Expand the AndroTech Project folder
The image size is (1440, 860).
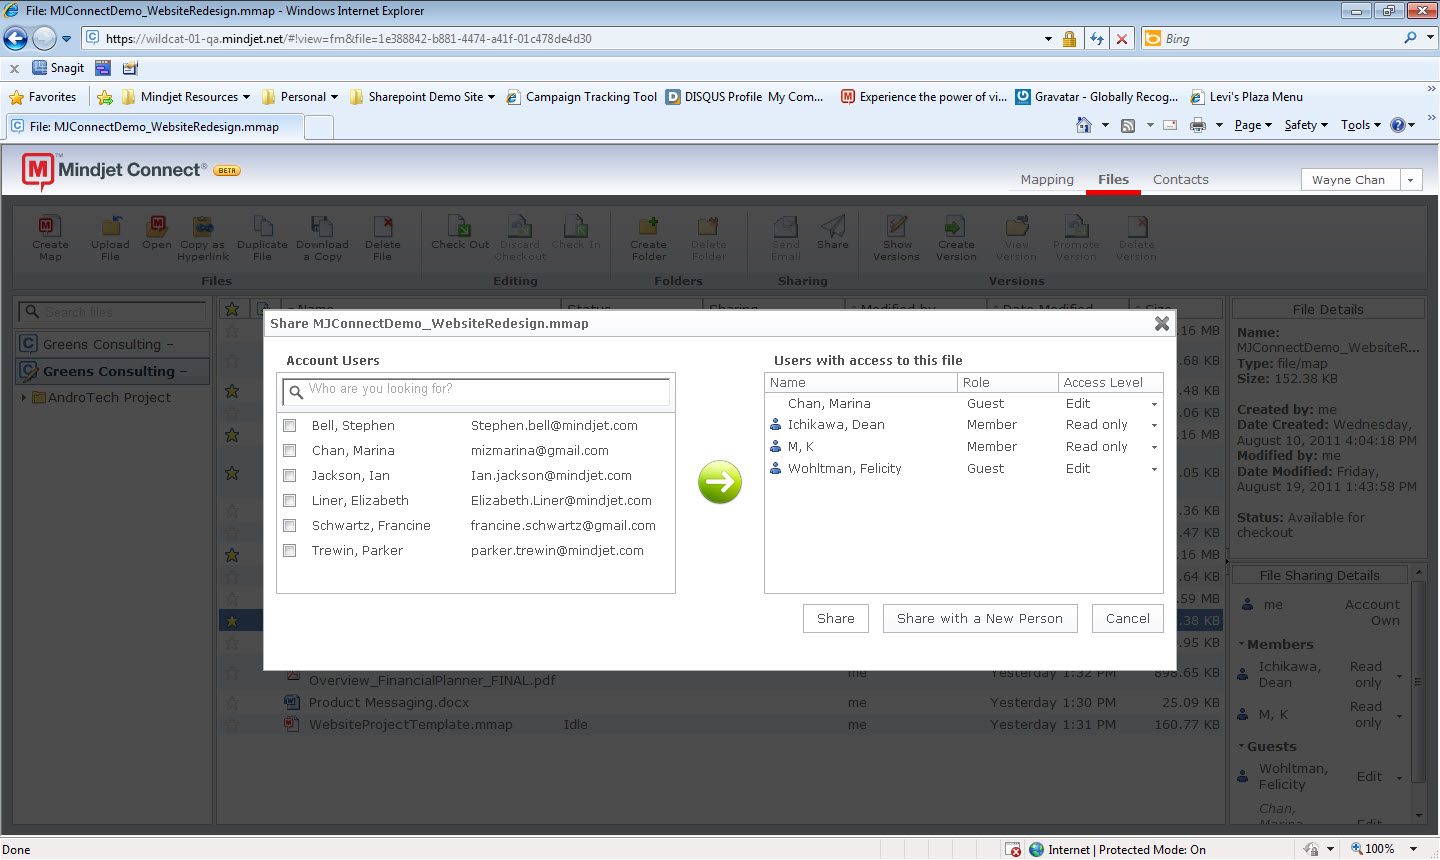pos(24,398)
